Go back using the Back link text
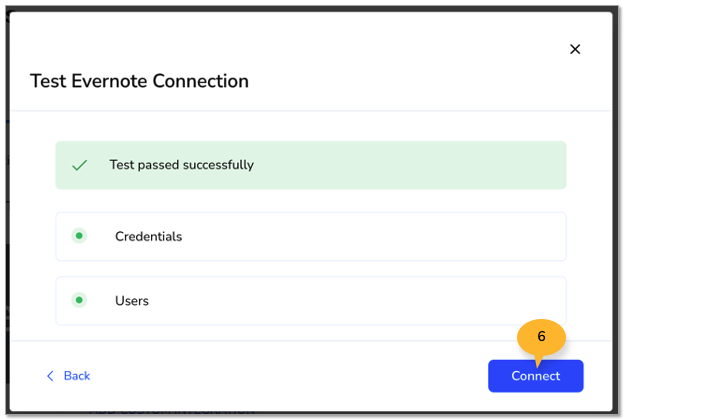Image resolution: width=706 pixels, height=419 pixels. 77,376
